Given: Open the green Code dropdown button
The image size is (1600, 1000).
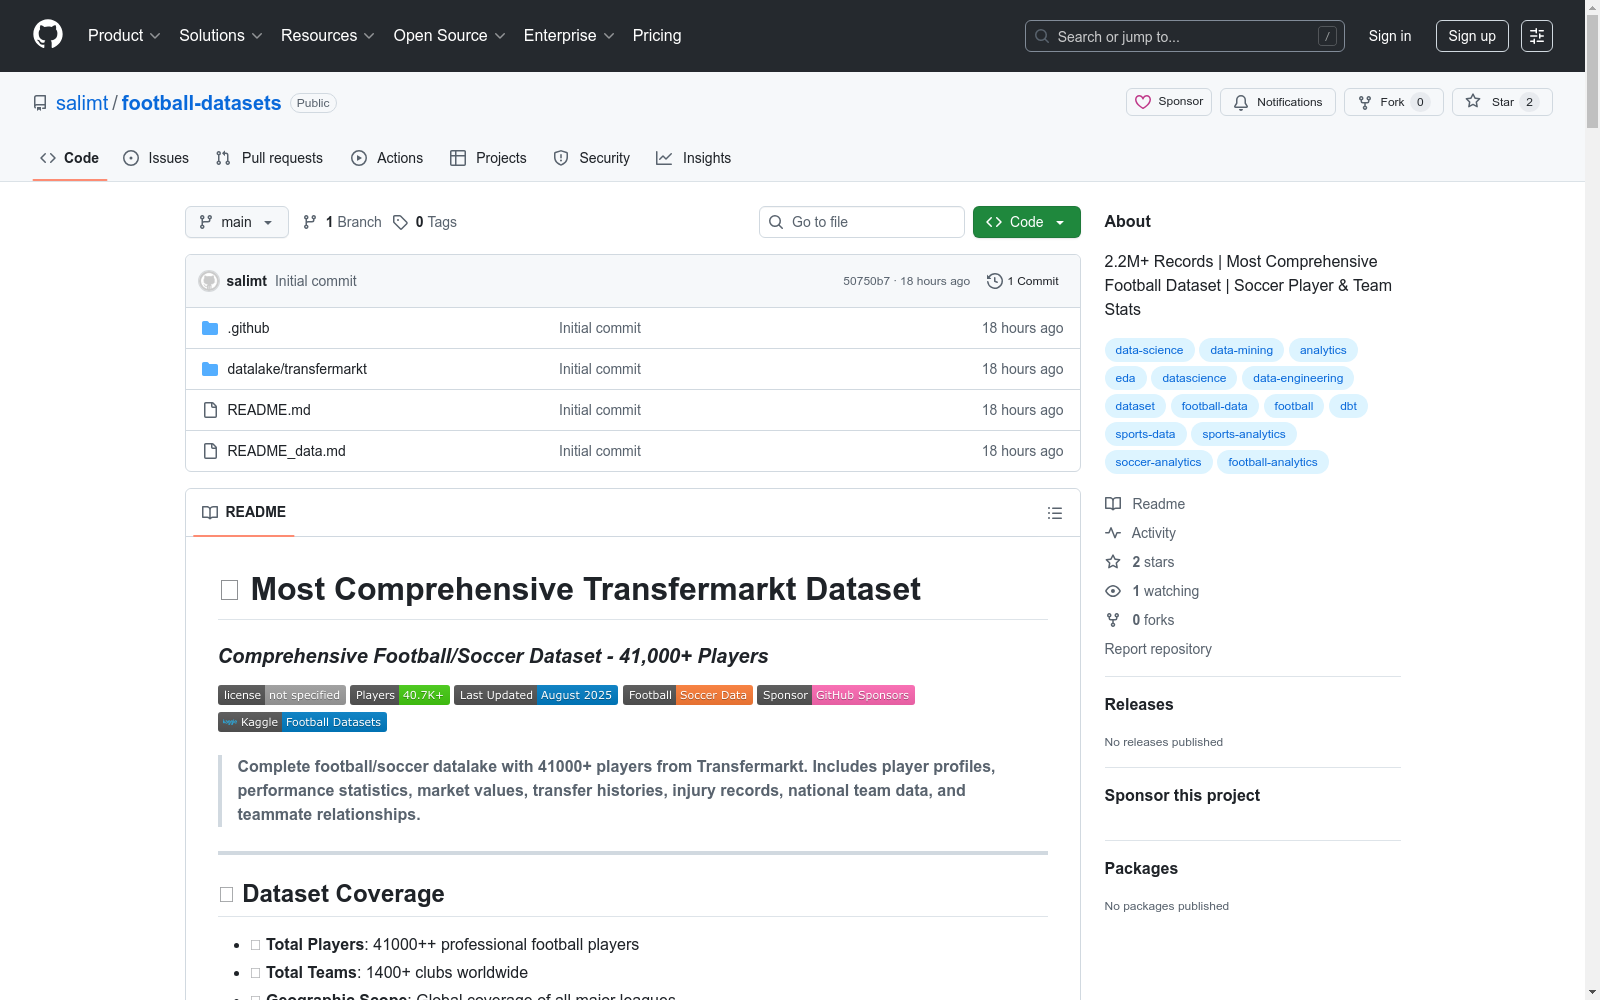Looking at the screenshot, I should 1027,222.
